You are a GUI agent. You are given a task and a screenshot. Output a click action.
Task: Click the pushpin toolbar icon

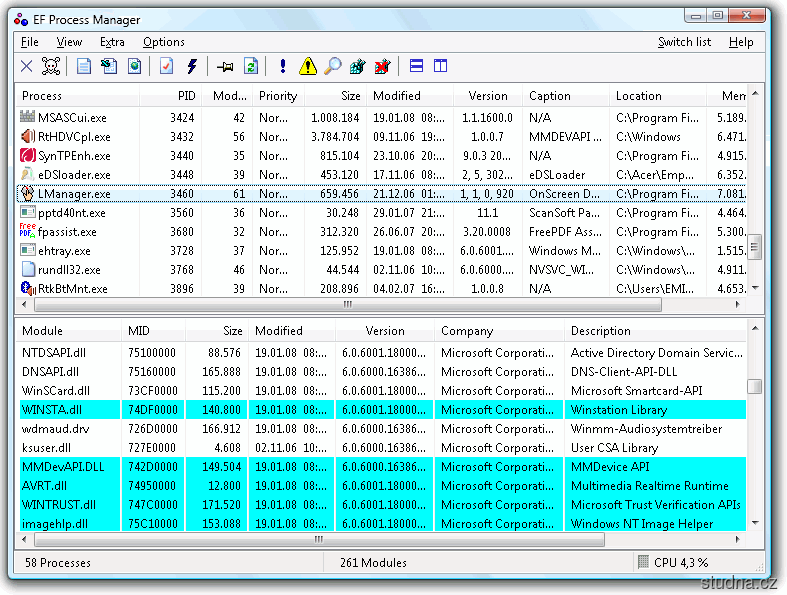225,67
